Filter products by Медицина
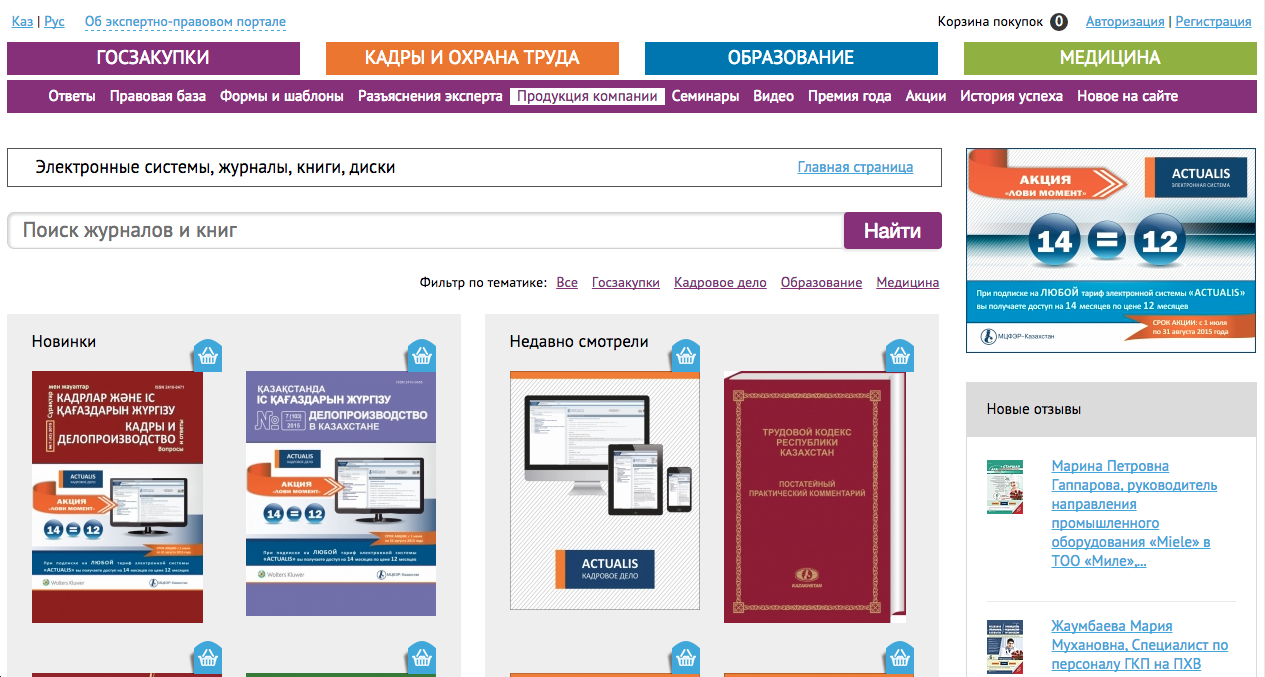The width and height of the screenshot is (1265, 677). coord(908,282)
